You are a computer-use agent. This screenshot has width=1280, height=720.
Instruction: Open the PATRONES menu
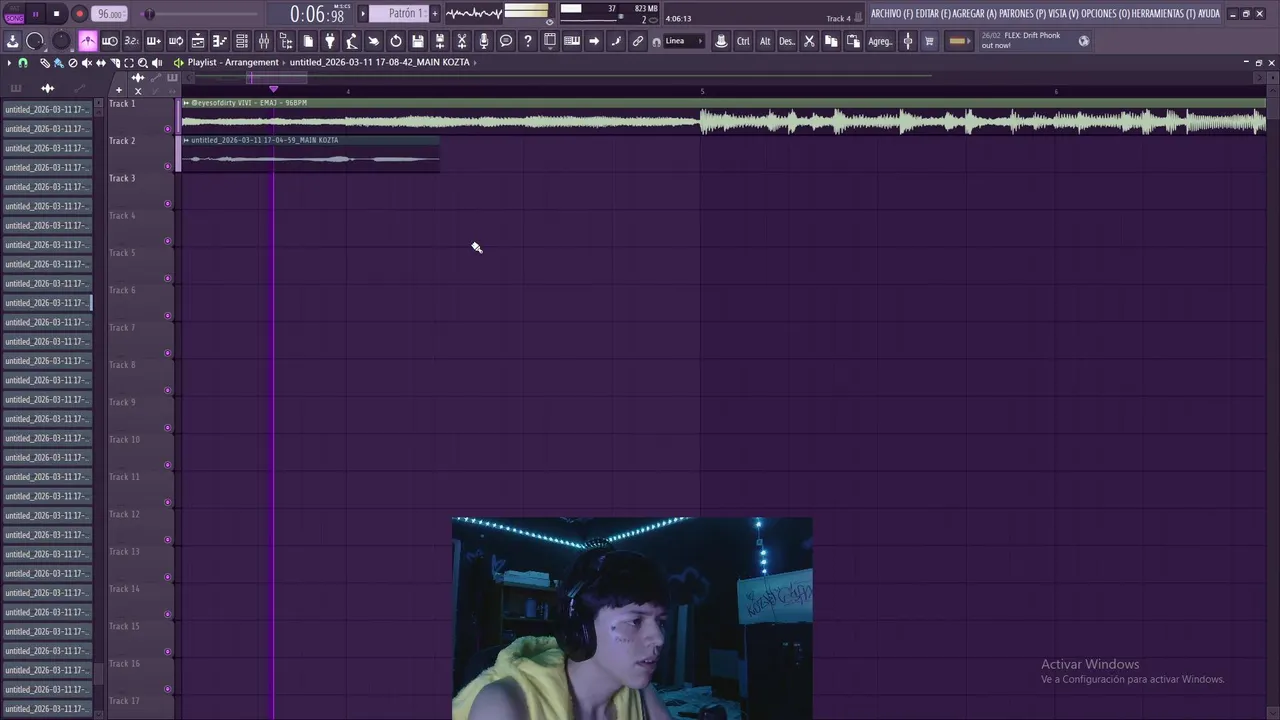[x=1022, y=14]
